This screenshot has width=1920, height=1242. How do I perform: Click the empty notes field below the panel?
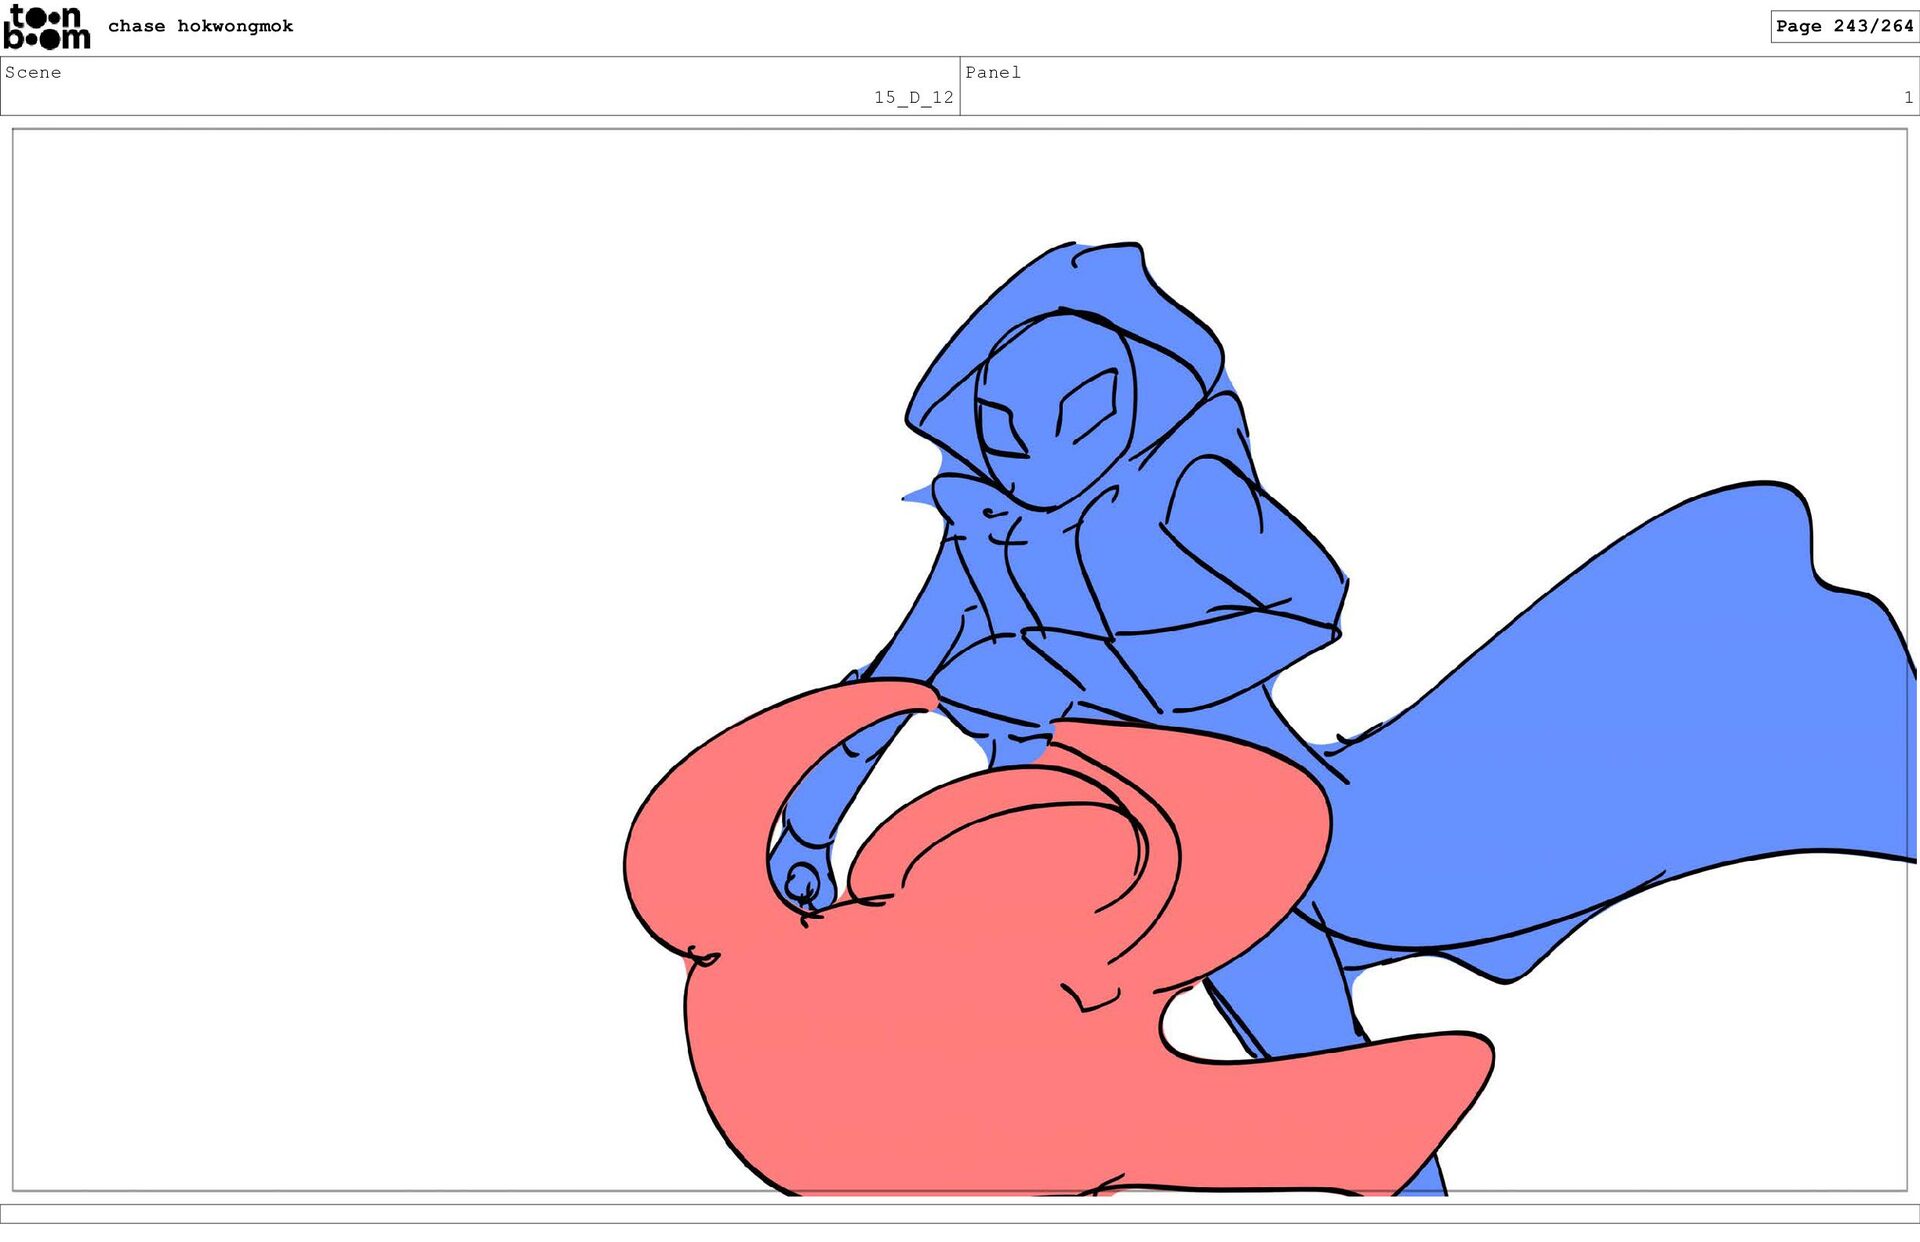pos(960,1213)
